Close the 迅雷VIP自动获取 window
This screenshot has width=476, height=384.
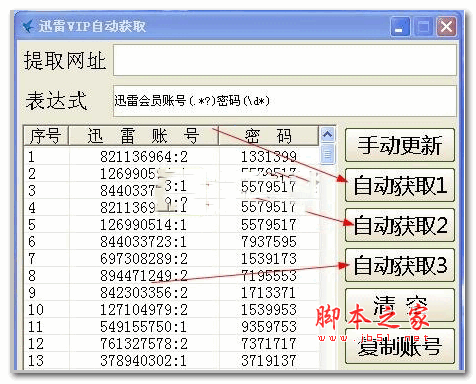446,26
